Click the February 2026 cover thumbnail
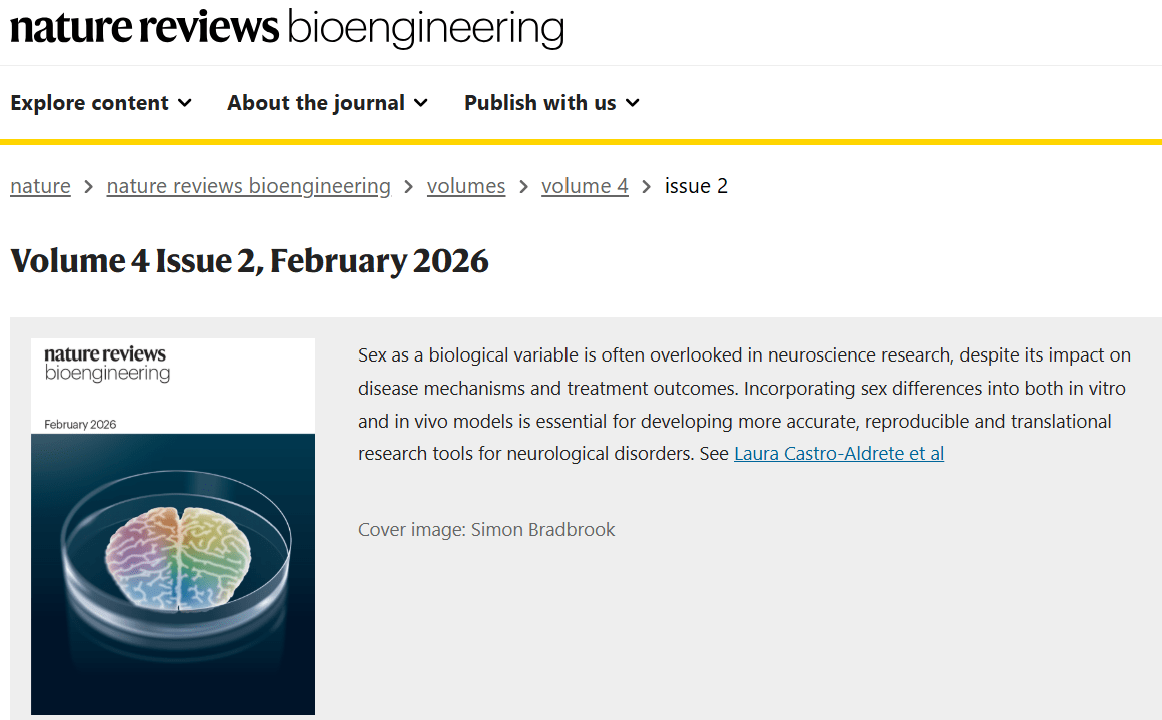This screenshot has height=720, width=1162. click(x=173, y=526)
